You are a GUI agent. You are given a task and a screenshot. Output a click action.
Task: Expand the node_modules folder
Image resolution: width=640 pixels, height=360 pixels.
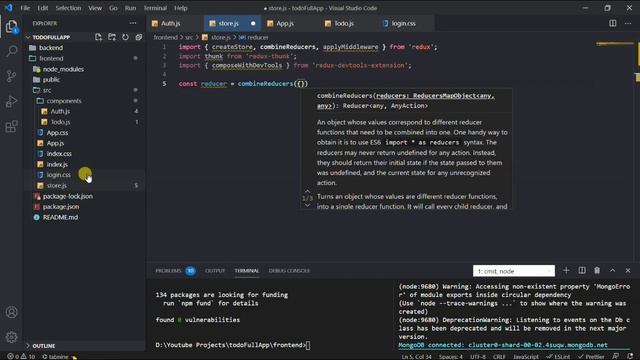pos(63,69)
